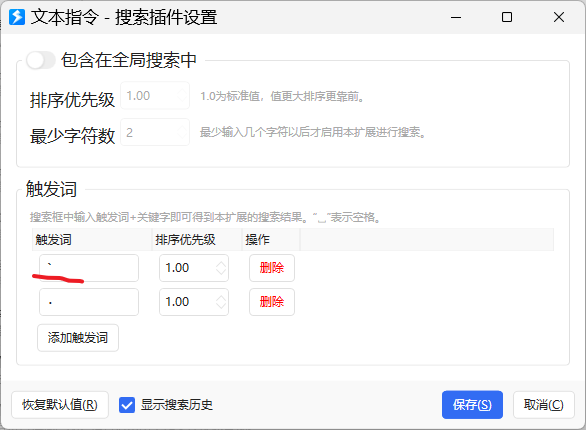Uncheck the 显示搜索历史 checkbox

[x=127, y=405]
